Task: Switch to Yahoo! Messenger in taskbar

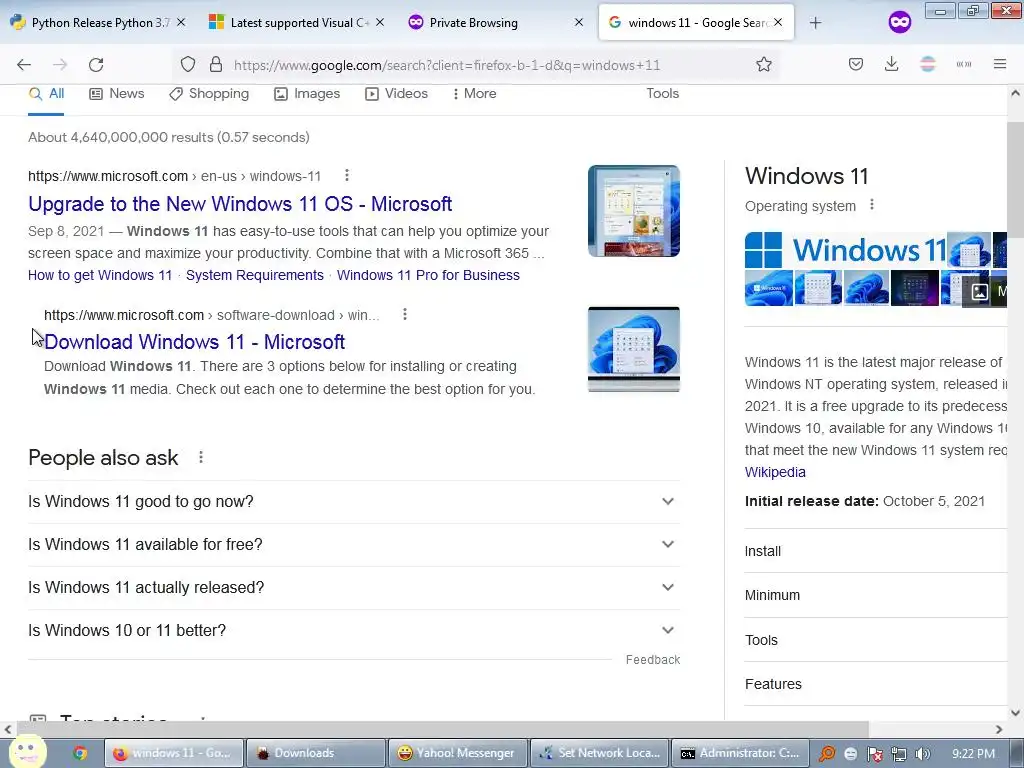Action: click(456, 753)
